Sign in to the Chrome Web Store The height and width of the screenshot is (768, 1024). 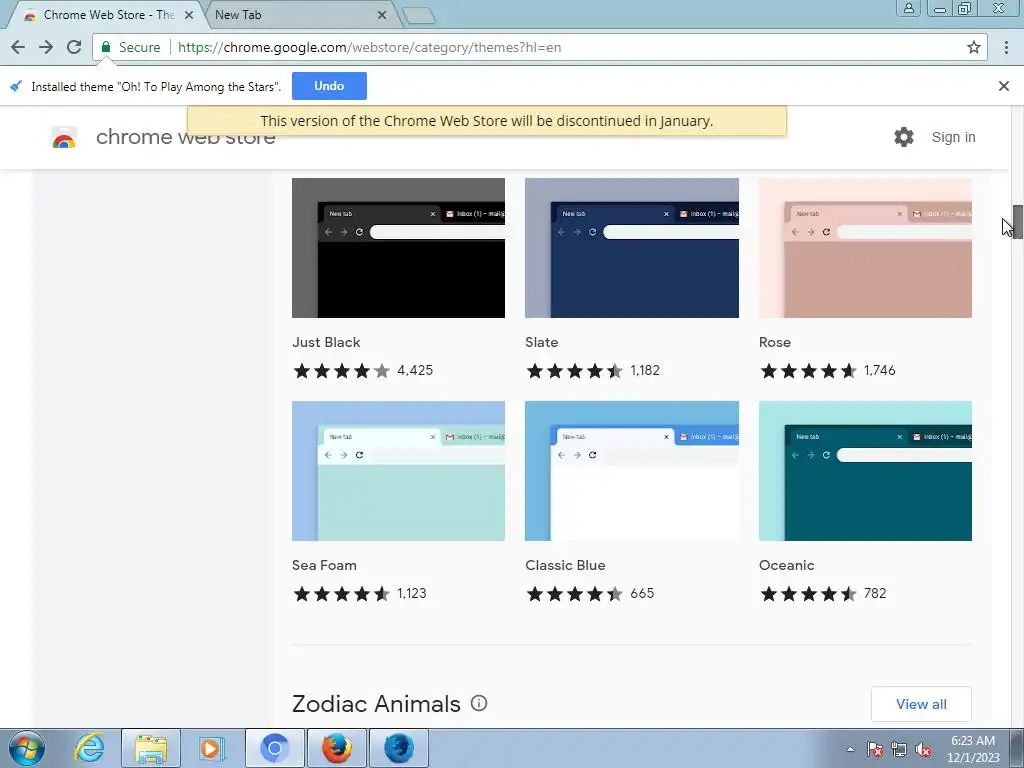[x=953, y=137]
